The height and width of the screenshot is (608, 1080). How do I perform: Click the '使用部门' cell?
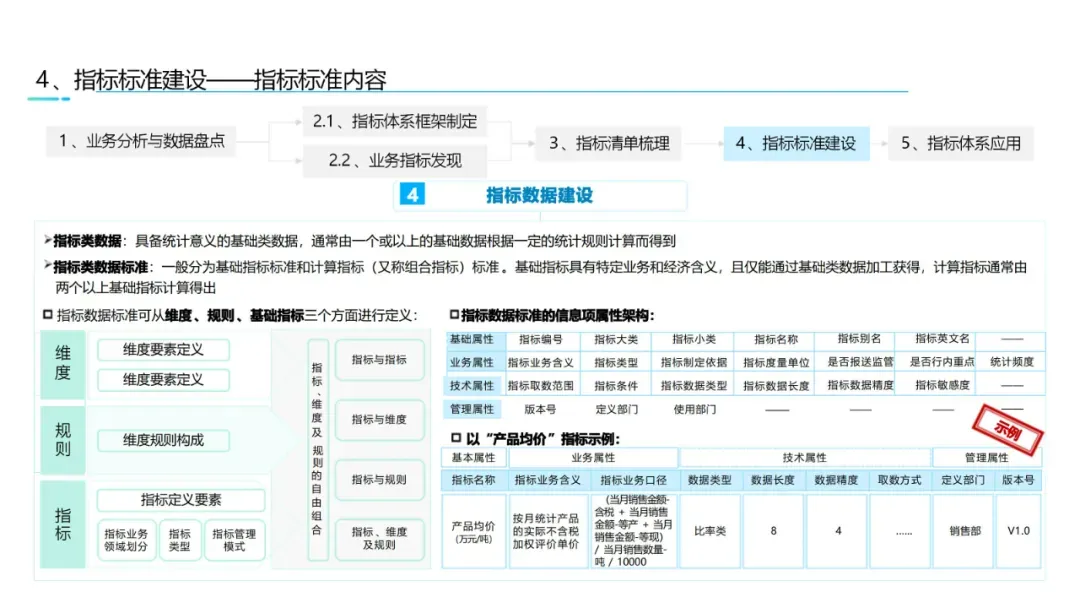pyautogui.click(x=694, y=409)
